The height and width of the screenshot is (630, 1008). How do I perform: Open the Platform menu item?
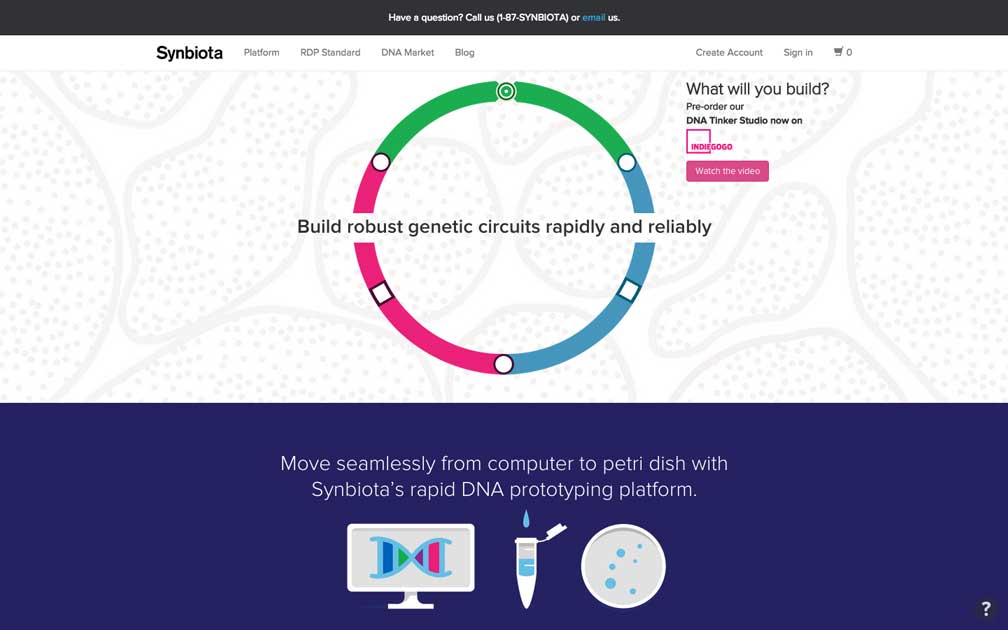tap(262, 53)
